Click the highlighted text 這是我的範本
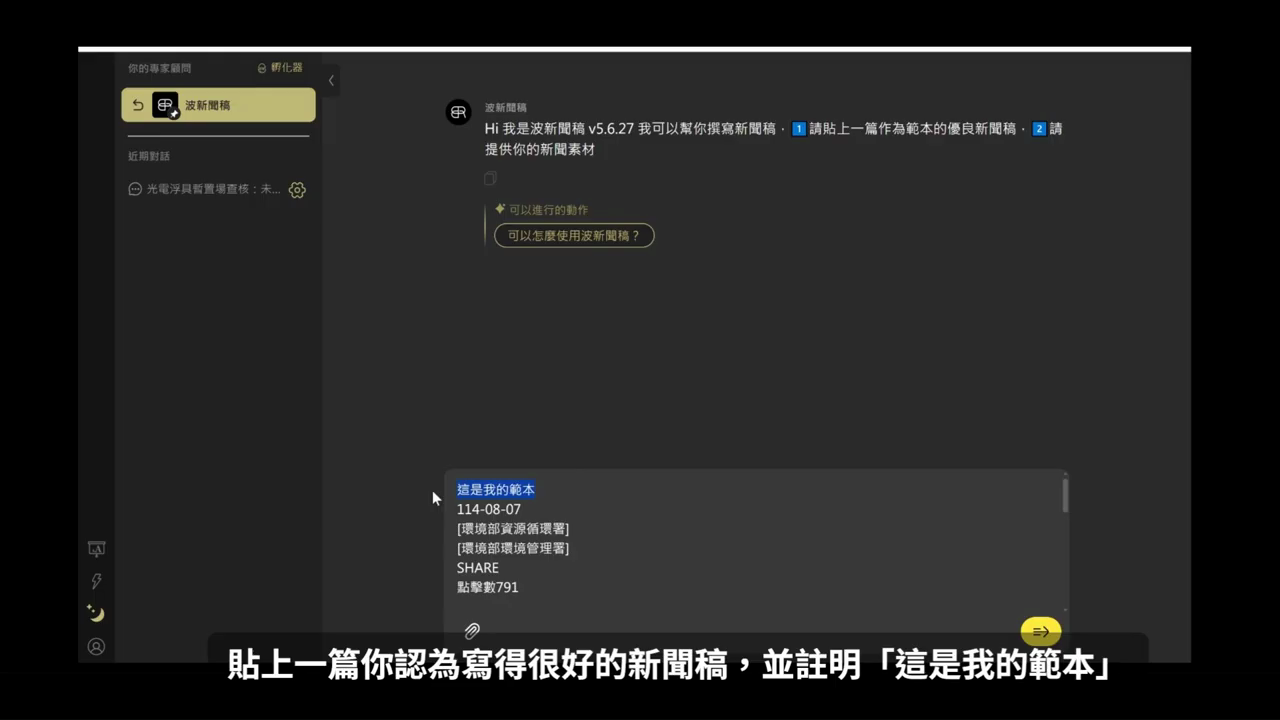Image resolution: width=1280 pixels, height=720 pixels. (496, 489)
